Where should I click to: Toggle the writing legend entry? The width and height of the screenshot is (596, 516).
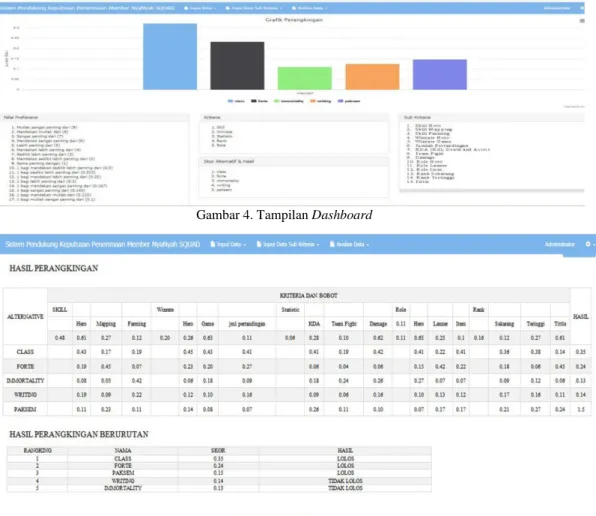point(320,101)
